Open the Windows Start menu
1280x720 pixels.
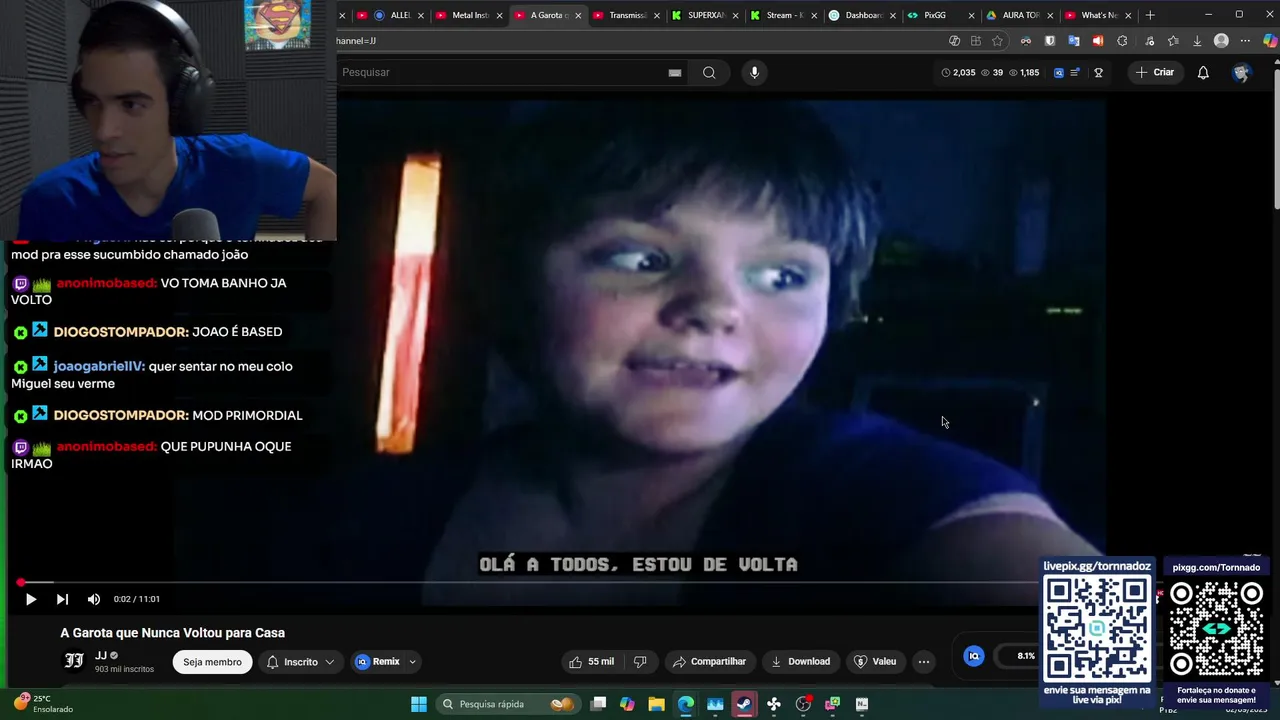(x=419, y=704)
